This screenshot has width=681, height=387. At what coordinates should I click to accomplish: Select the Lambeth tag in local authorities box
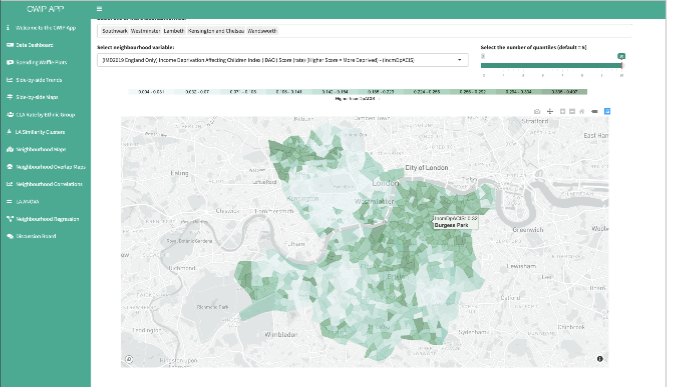point(174,31)
